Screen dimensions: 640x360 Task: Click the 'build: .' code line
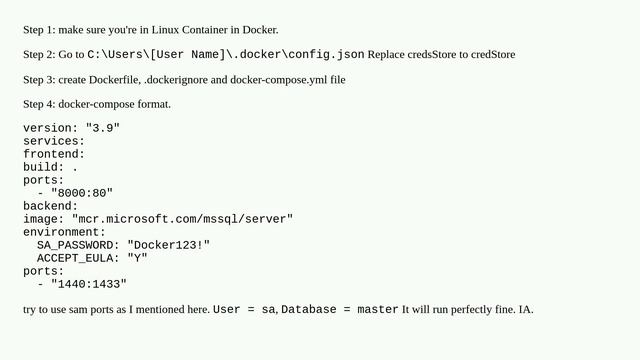[50, 167]
